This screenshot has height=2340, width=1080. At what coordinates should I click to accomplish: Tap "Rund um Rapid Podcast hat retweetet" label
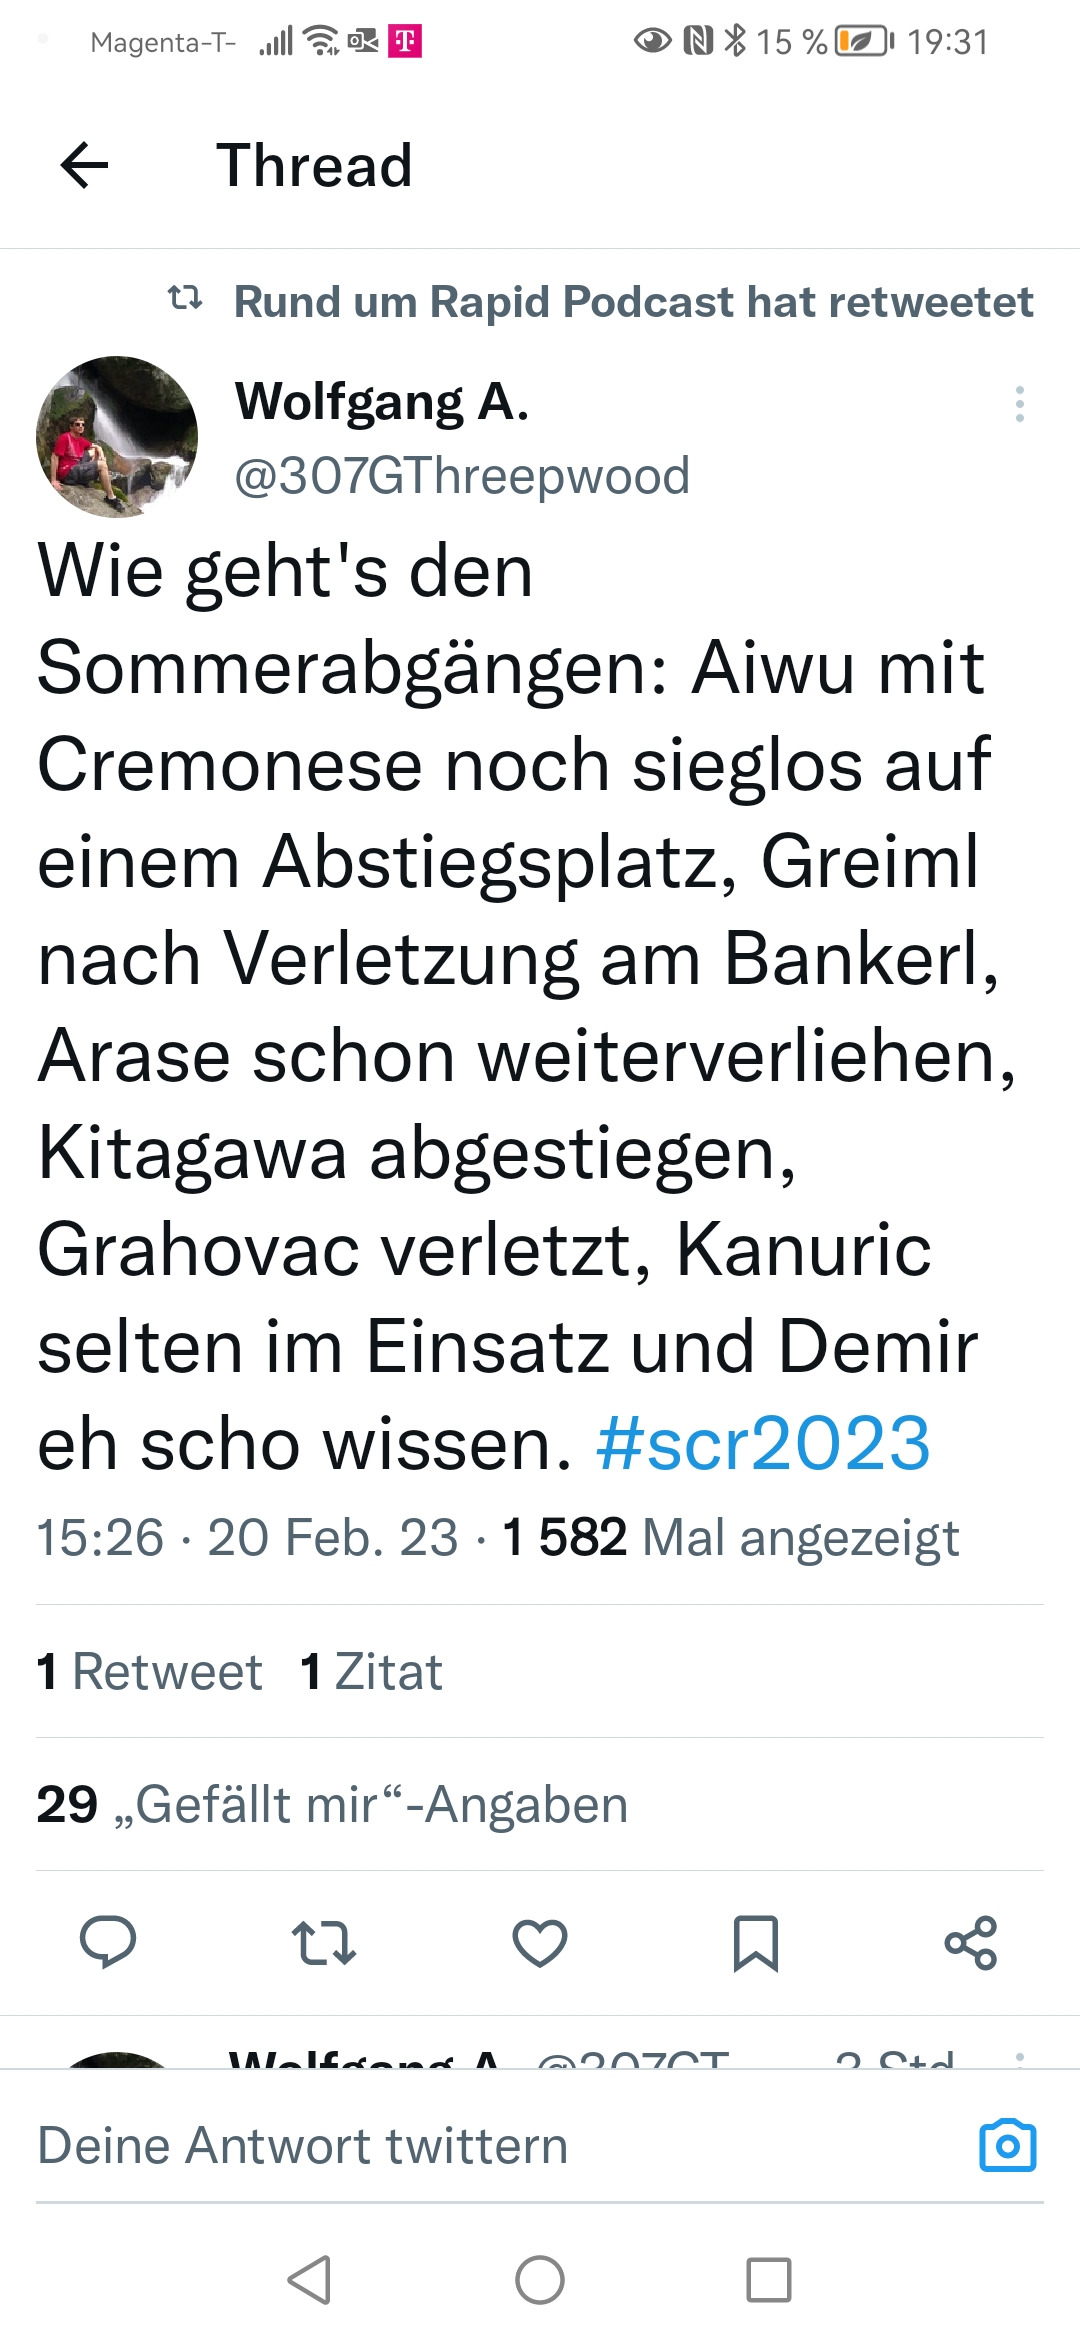[634, 302]
